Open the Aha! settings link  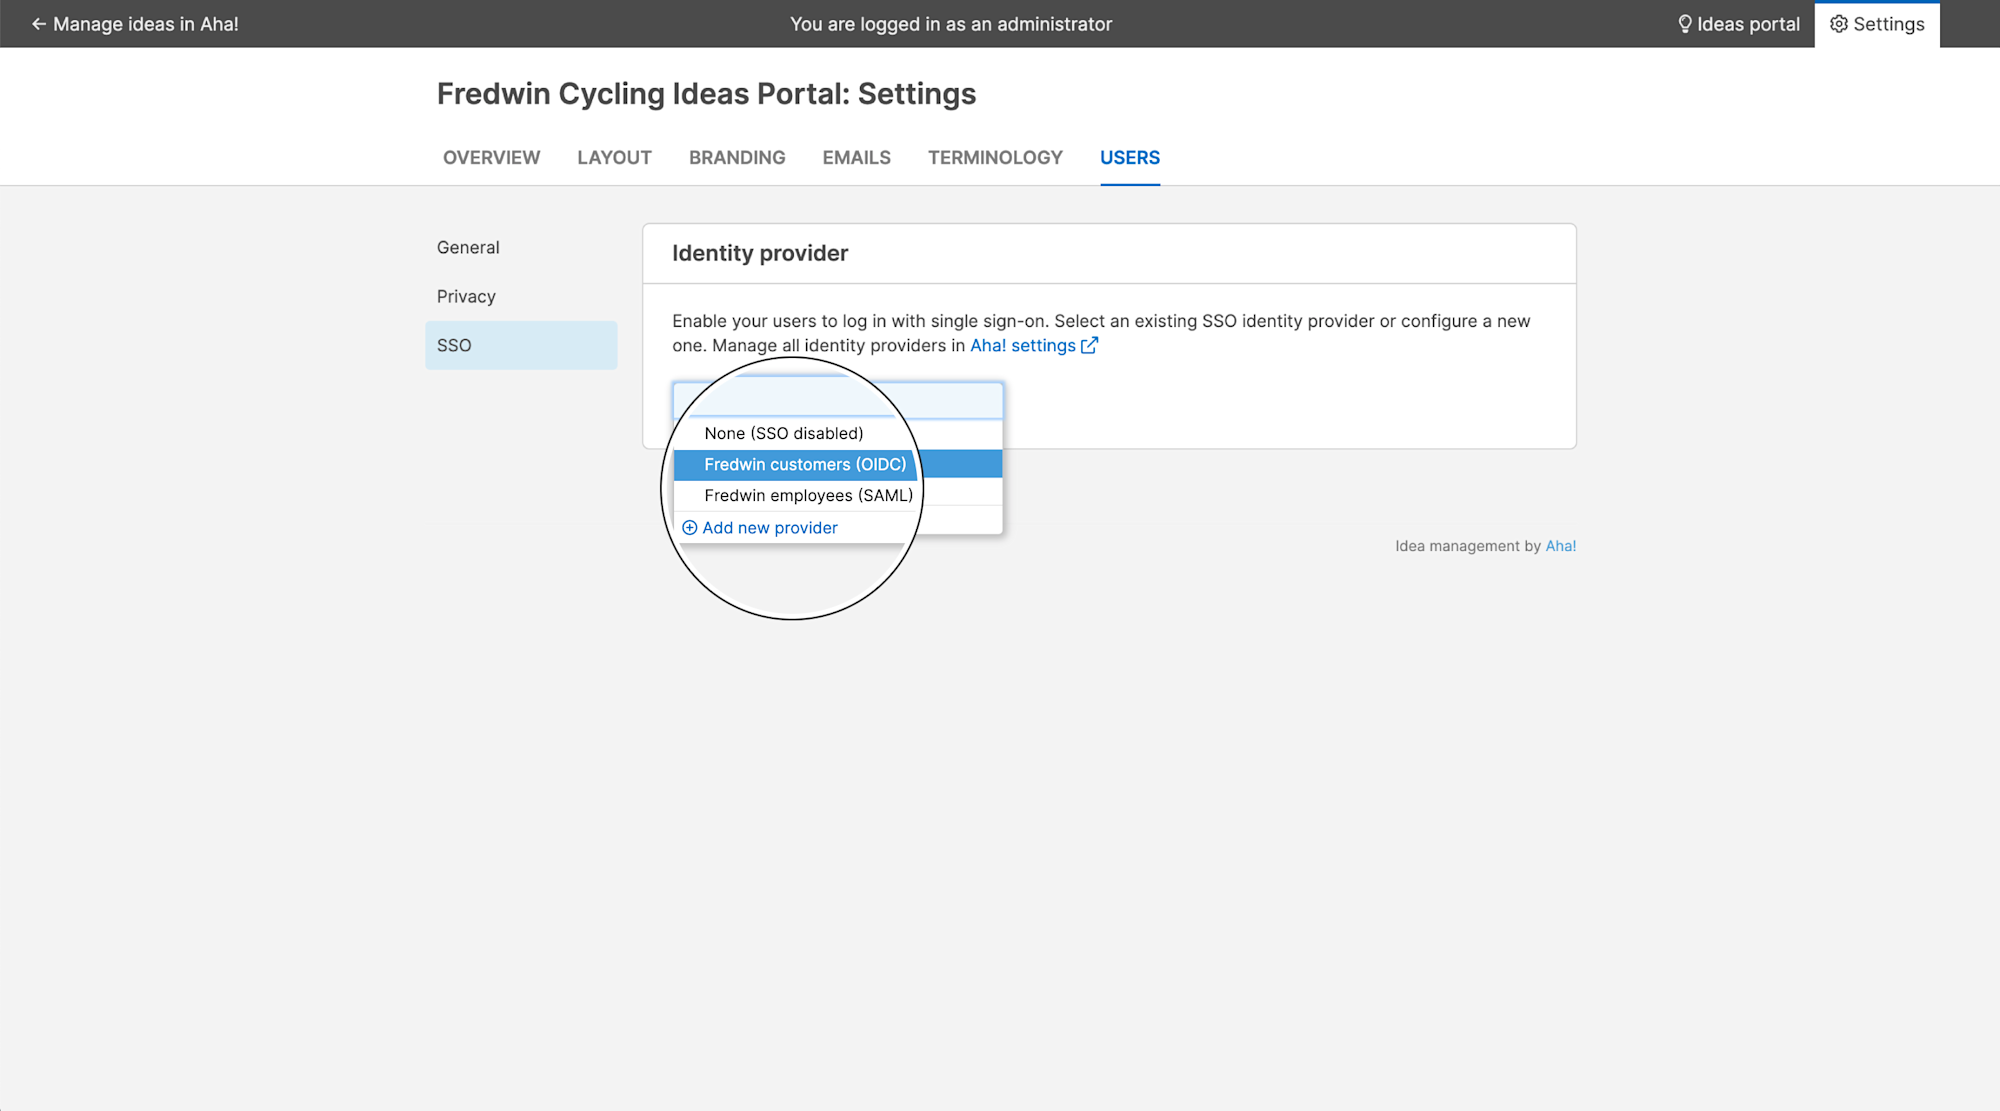click(x=1022, y=346)
